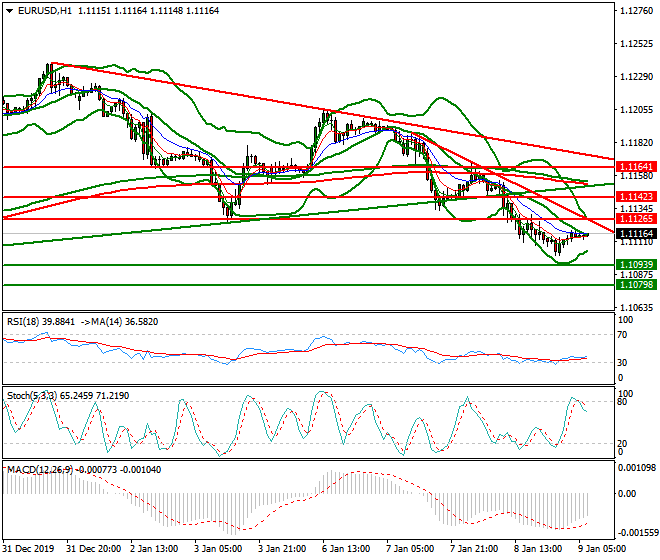Select the 3 Jan 05:00 time label

point(218,549)
